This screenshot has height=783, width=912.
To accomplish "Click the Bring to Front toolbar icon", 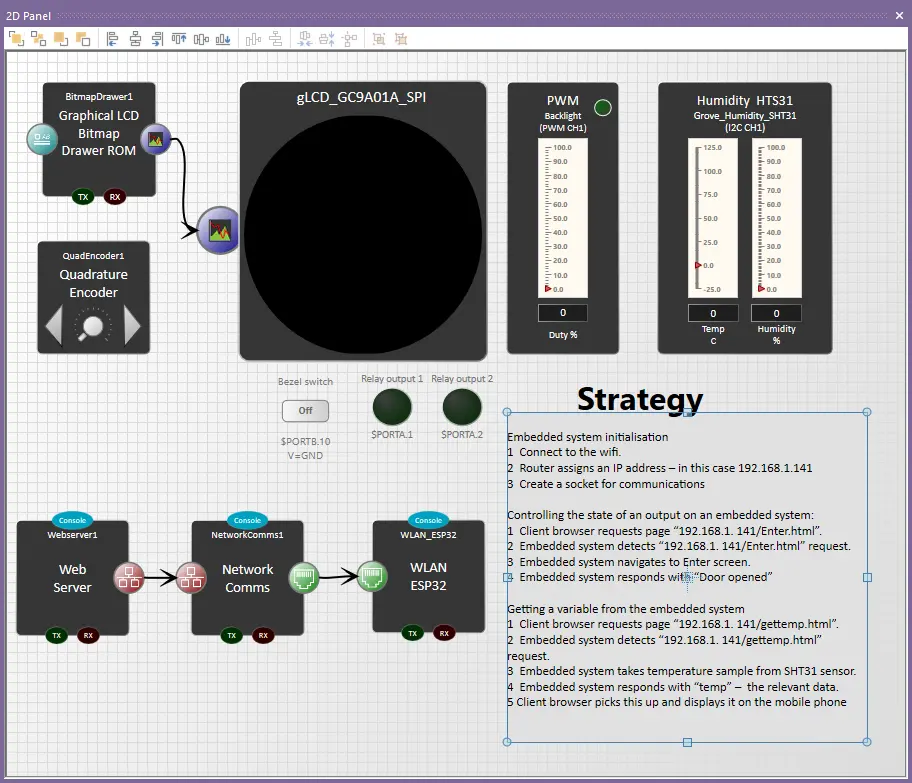I will coord(16,39).
